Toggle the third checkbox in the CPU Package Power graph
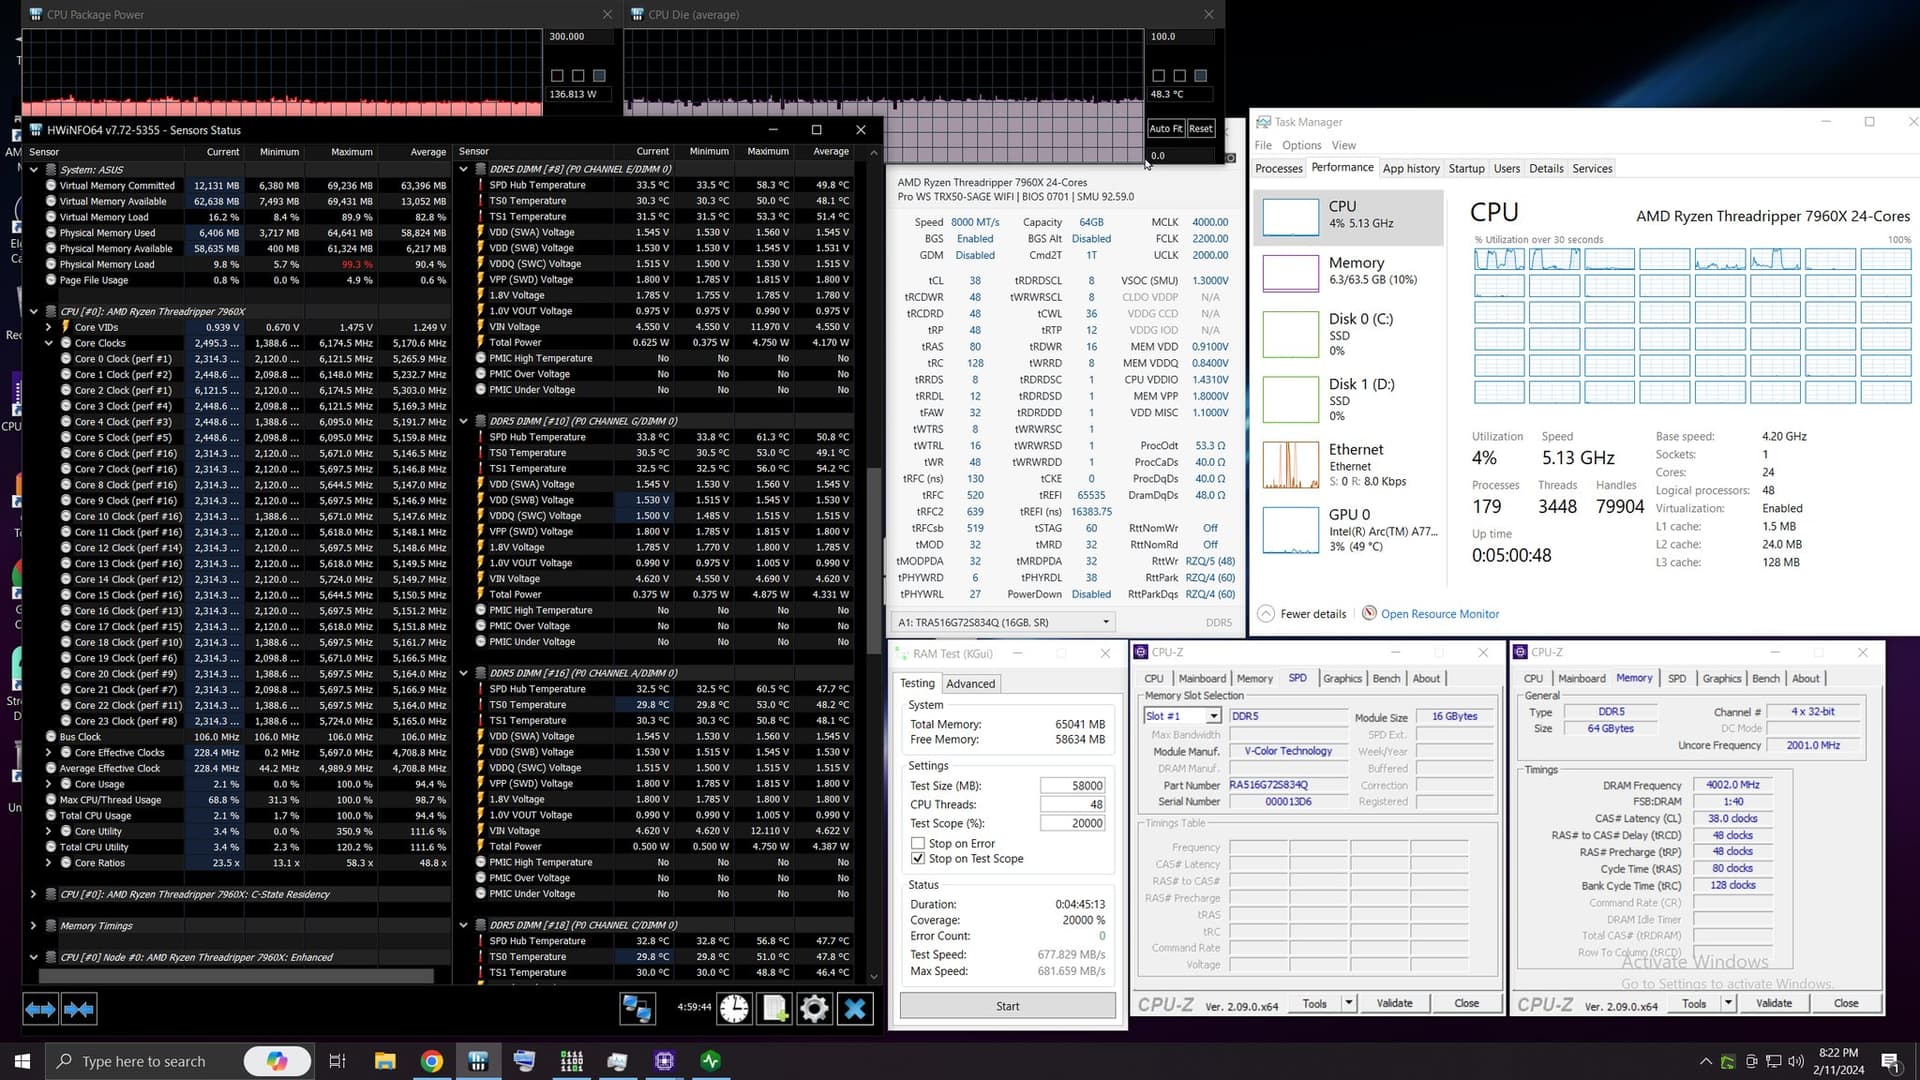 (x=599, y=75)
